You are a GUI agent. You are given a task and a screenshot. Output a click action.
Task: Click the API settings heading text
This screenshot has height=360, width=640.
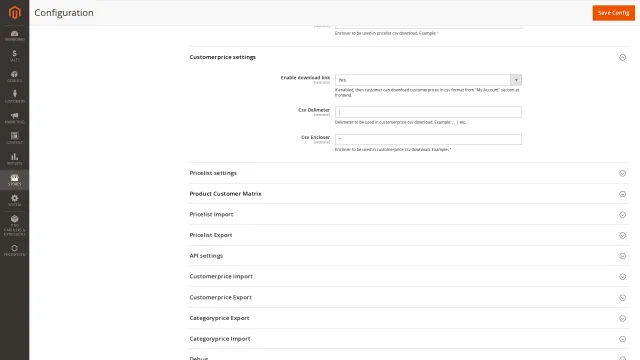point(206,256)
